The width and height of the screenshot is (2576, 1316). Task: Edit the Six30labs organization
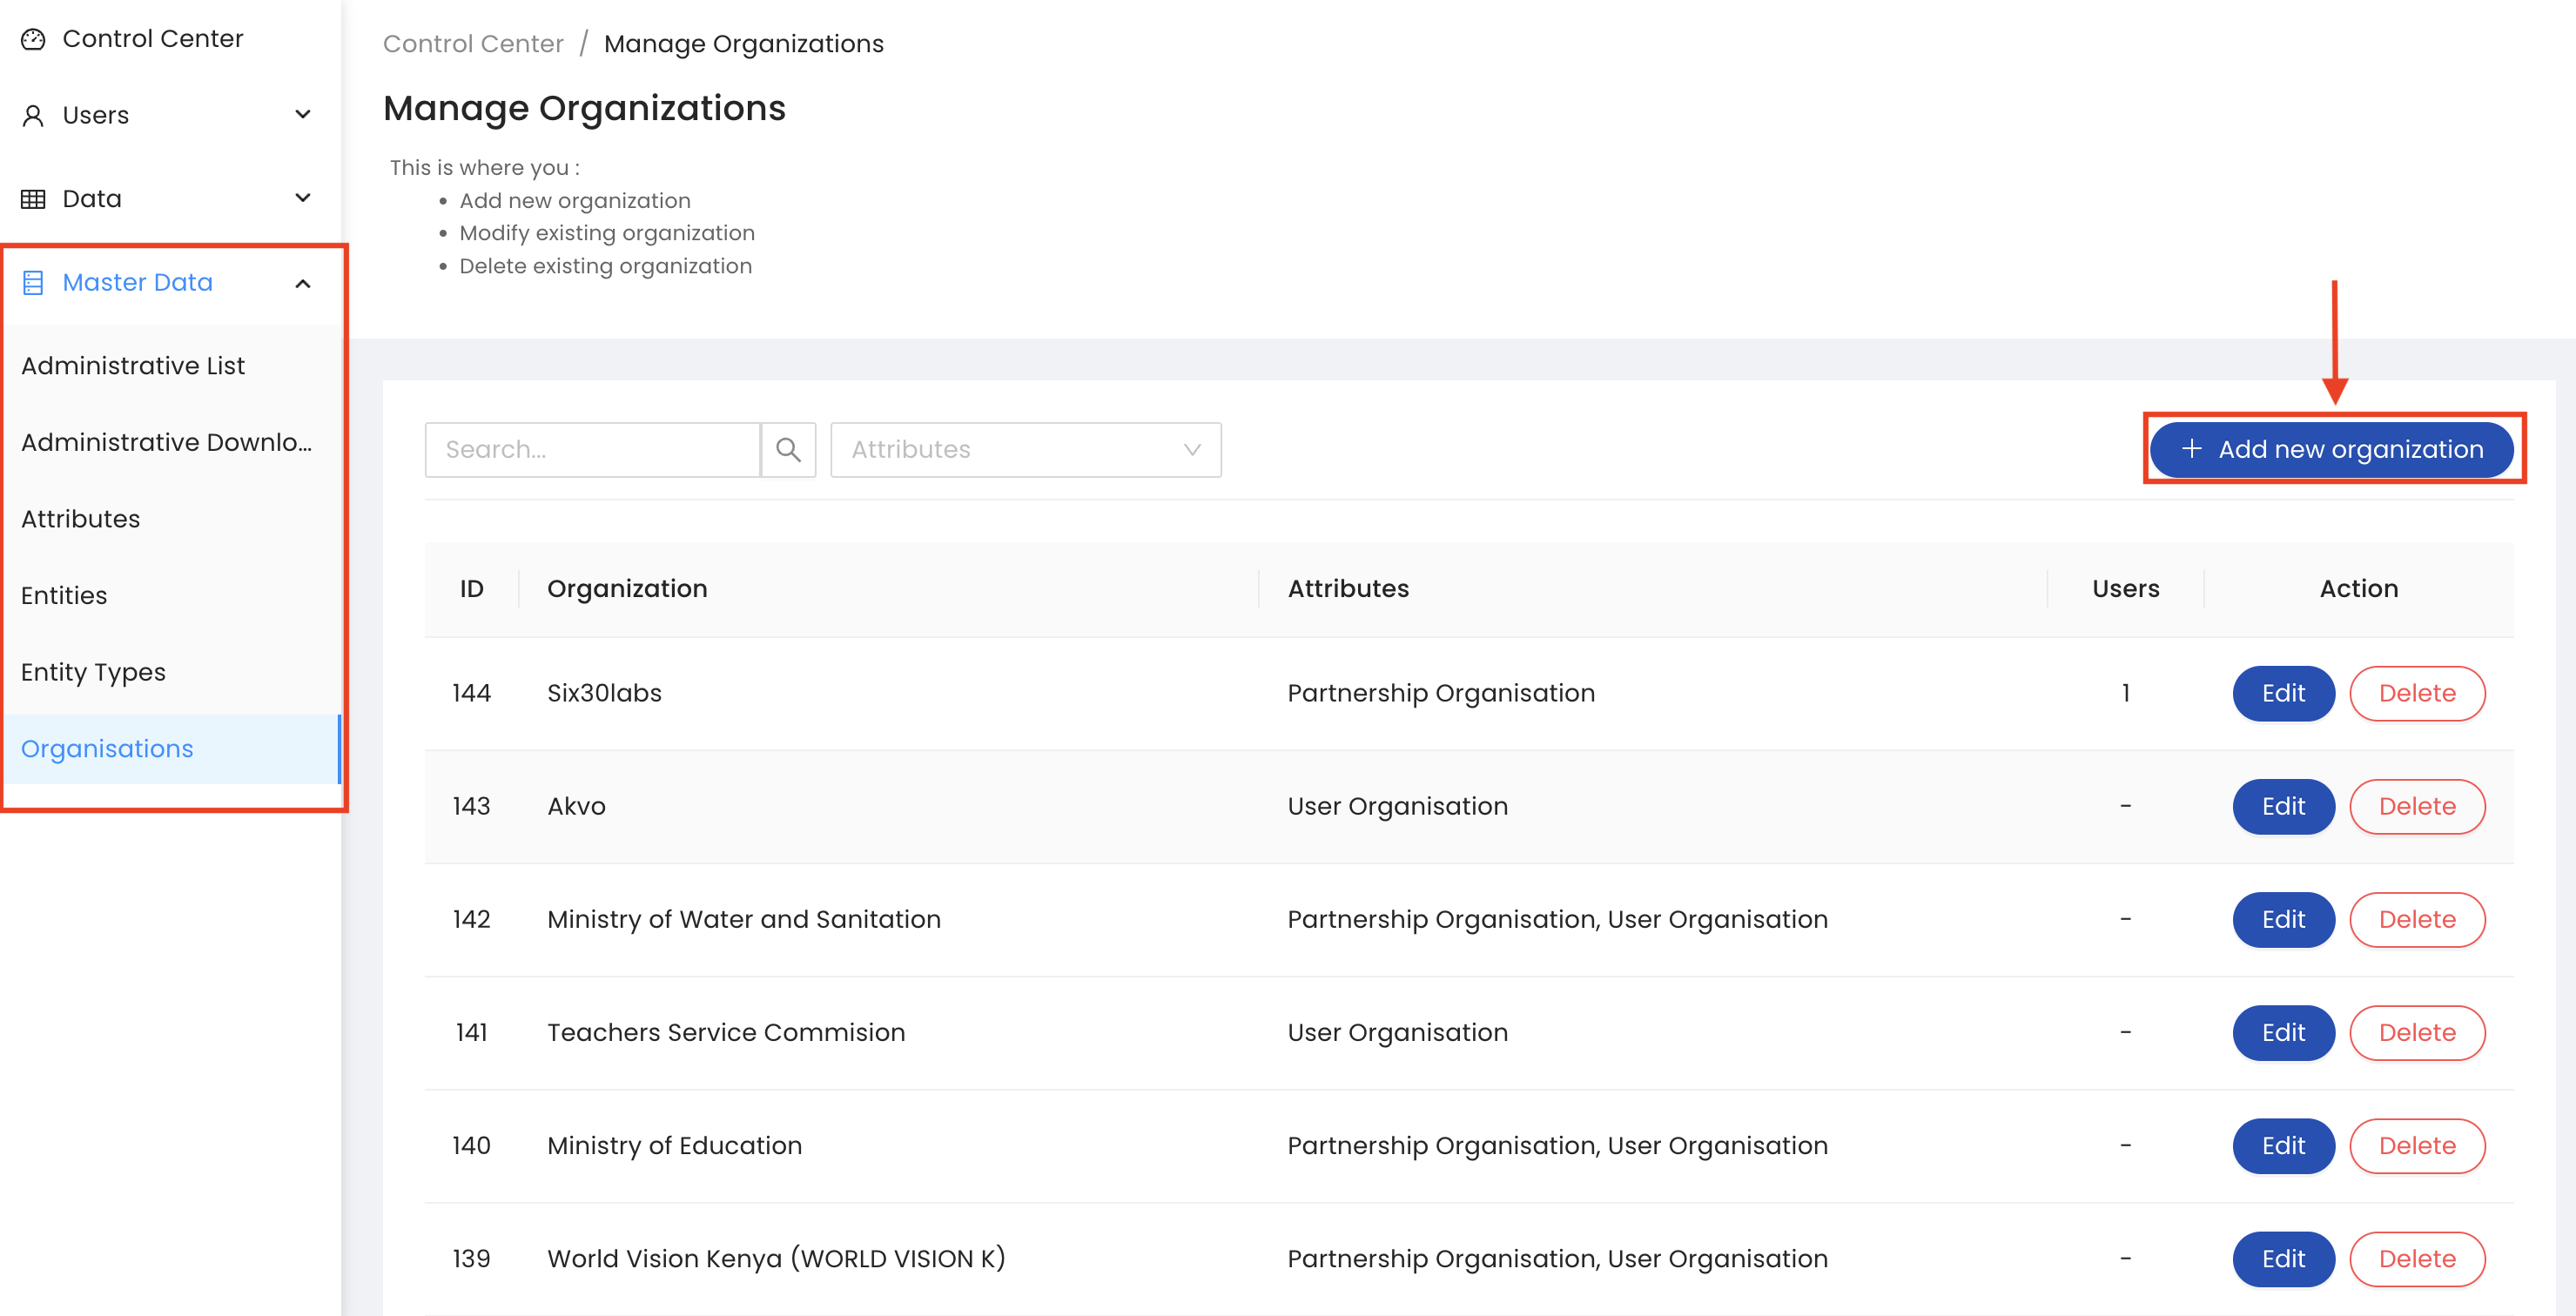(2283, 693)
